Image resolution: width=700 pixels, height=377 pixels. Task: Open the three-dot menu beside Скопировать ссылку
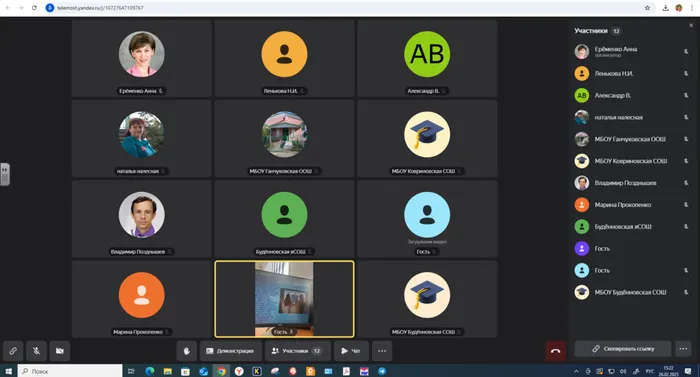[683, 349]
